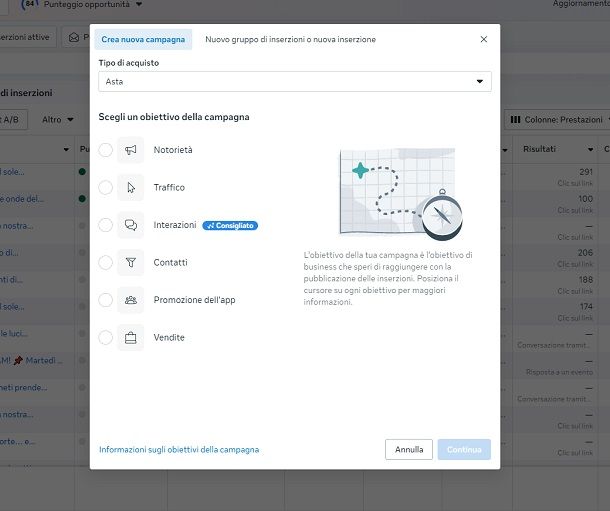Click the Contatti funnel icon

pyautogui.click(x=131, y=262)
